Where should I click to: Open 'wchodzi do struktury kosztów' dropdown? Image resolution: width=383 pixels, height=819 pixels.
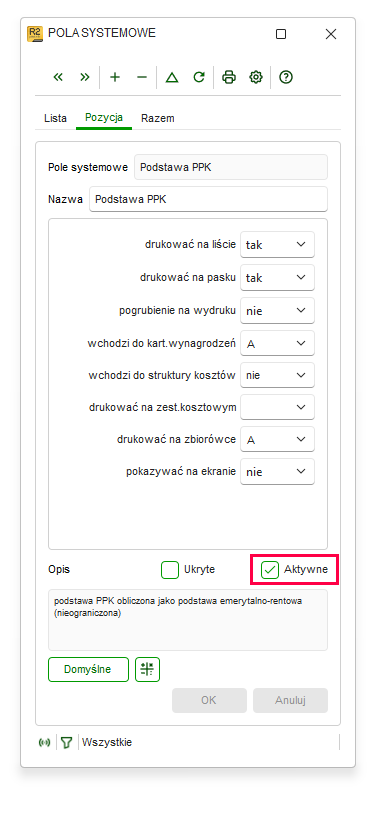[x=277, y=375]
